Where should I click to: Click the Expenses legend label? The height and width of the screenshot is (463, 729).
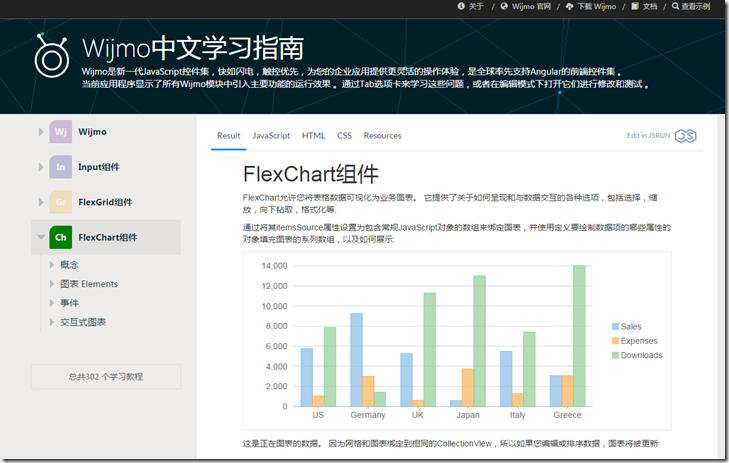pos(639,341)
